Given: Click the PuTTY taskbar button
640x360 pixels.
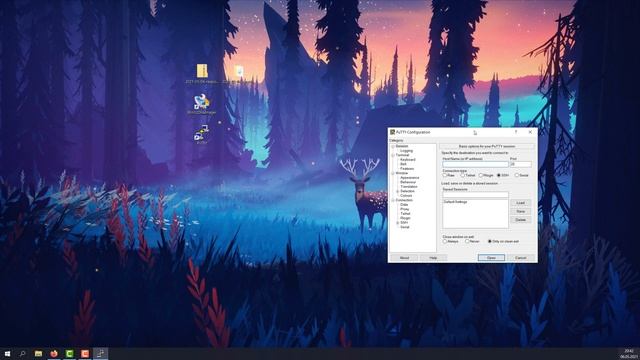Looking at the screenshot, I should coord(100,353).
